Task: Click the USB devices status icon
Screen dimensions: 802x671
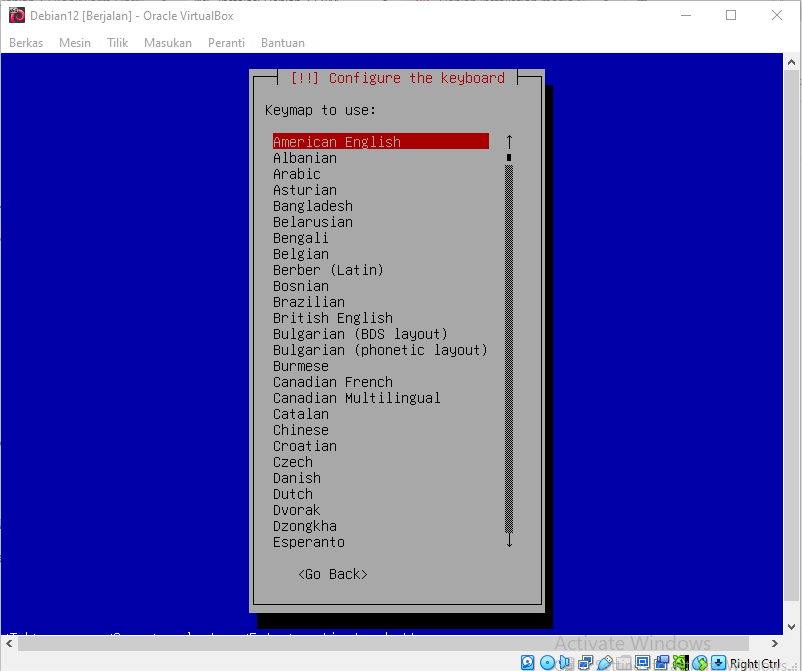Action: point(605,663)
